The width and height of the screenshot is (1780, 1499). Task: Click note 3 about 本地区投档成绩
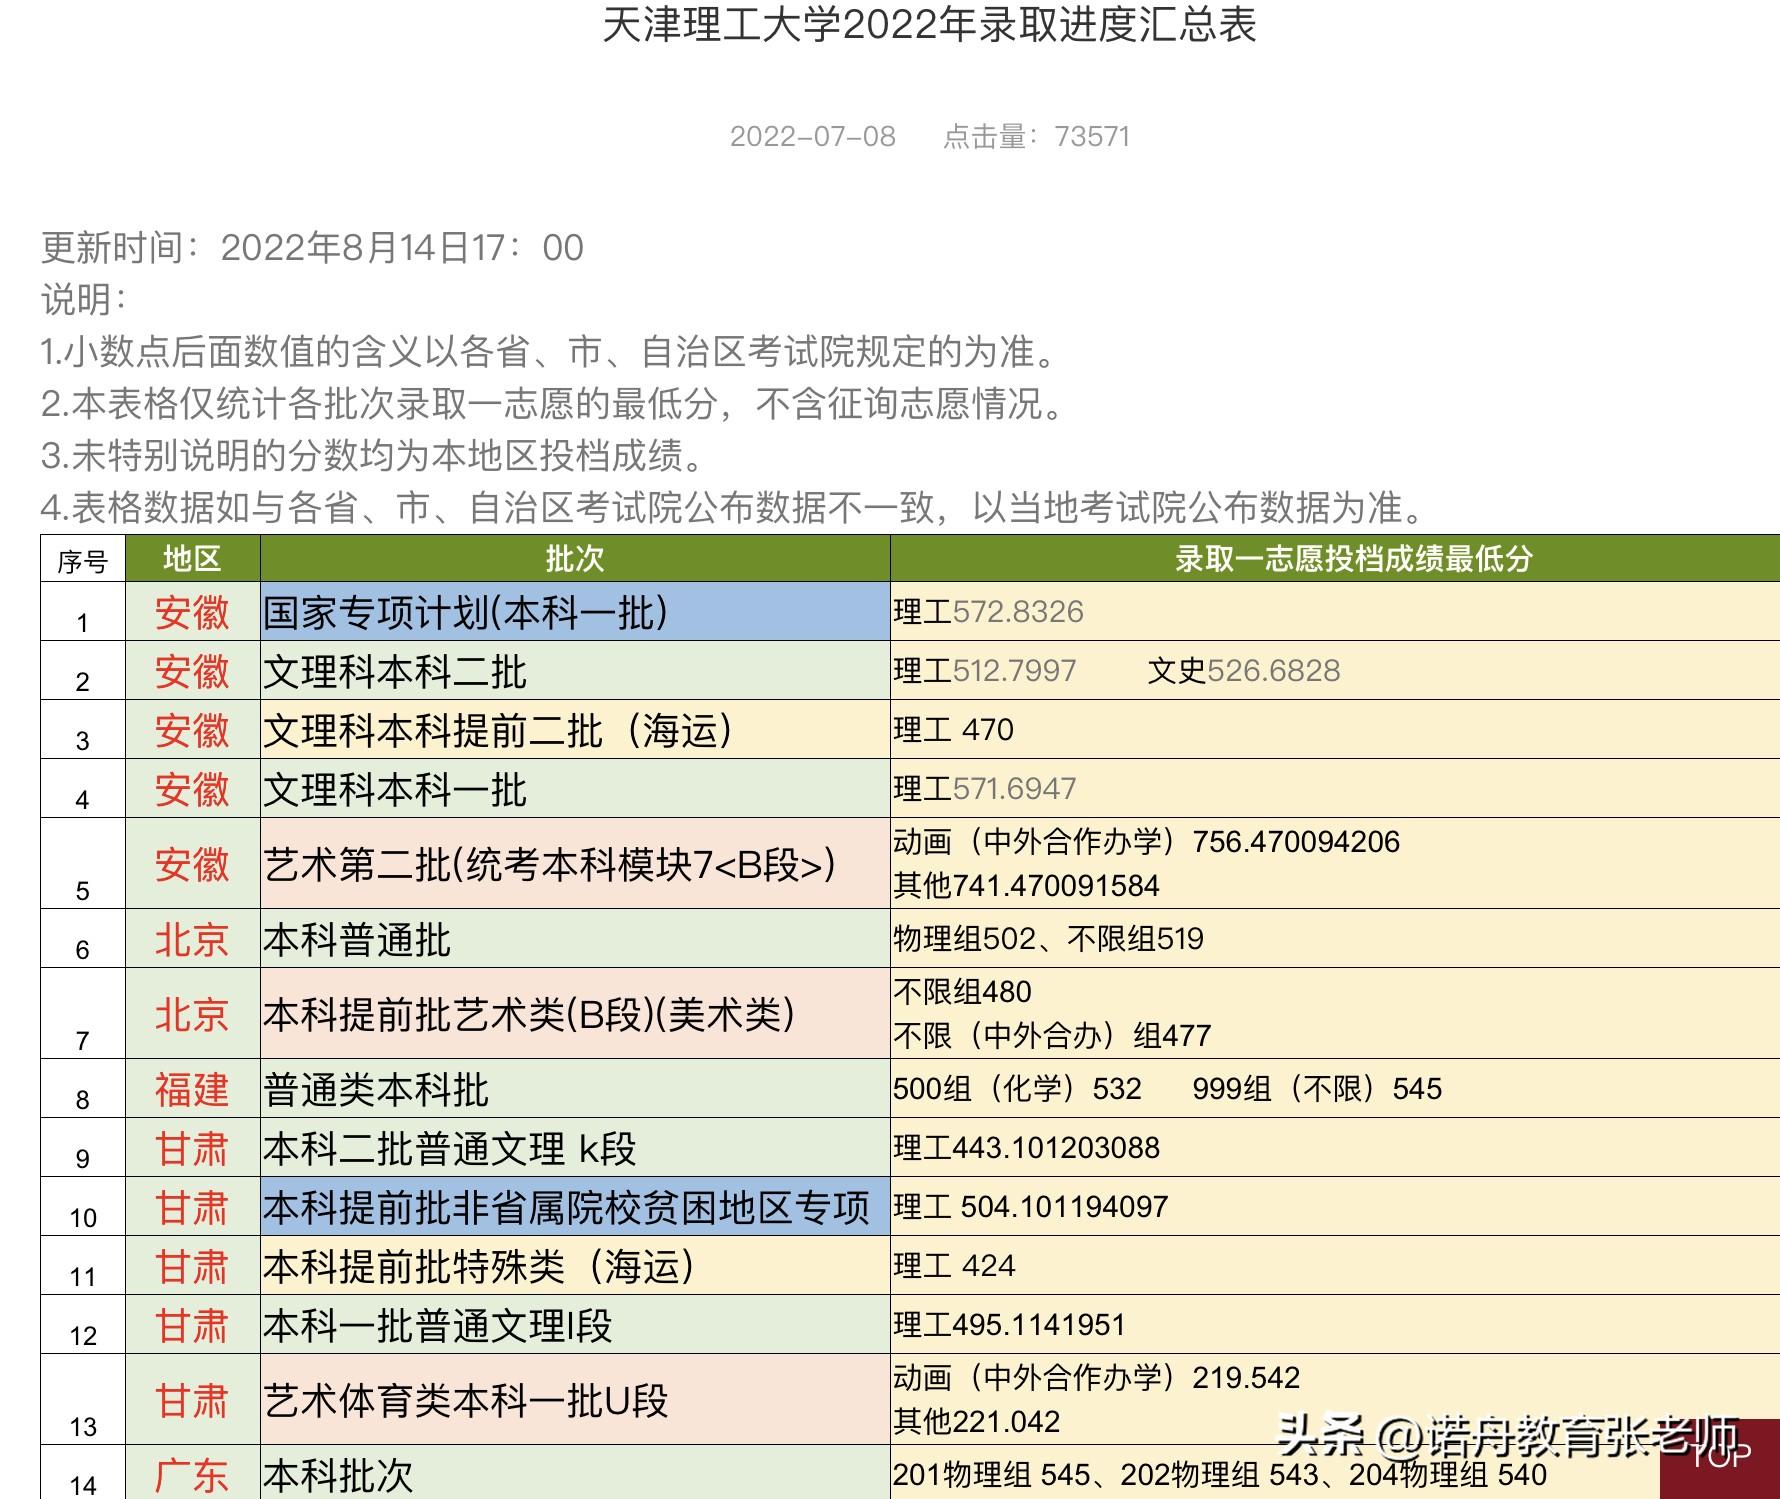[x=375, y=455]
